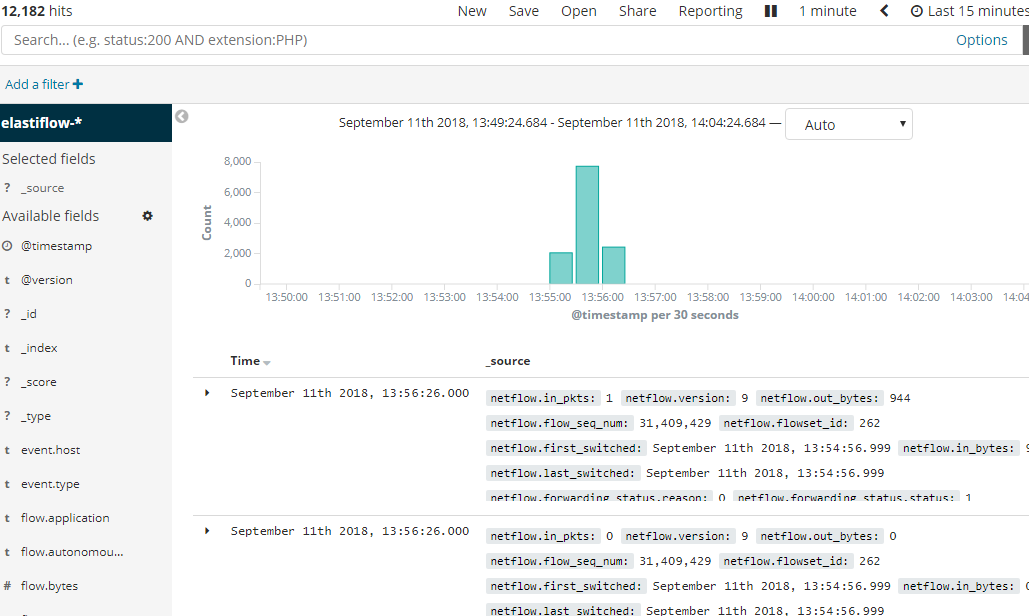Click the Time column header
This screenshot has height=616, width=1029.
click(x=245, y=361)
